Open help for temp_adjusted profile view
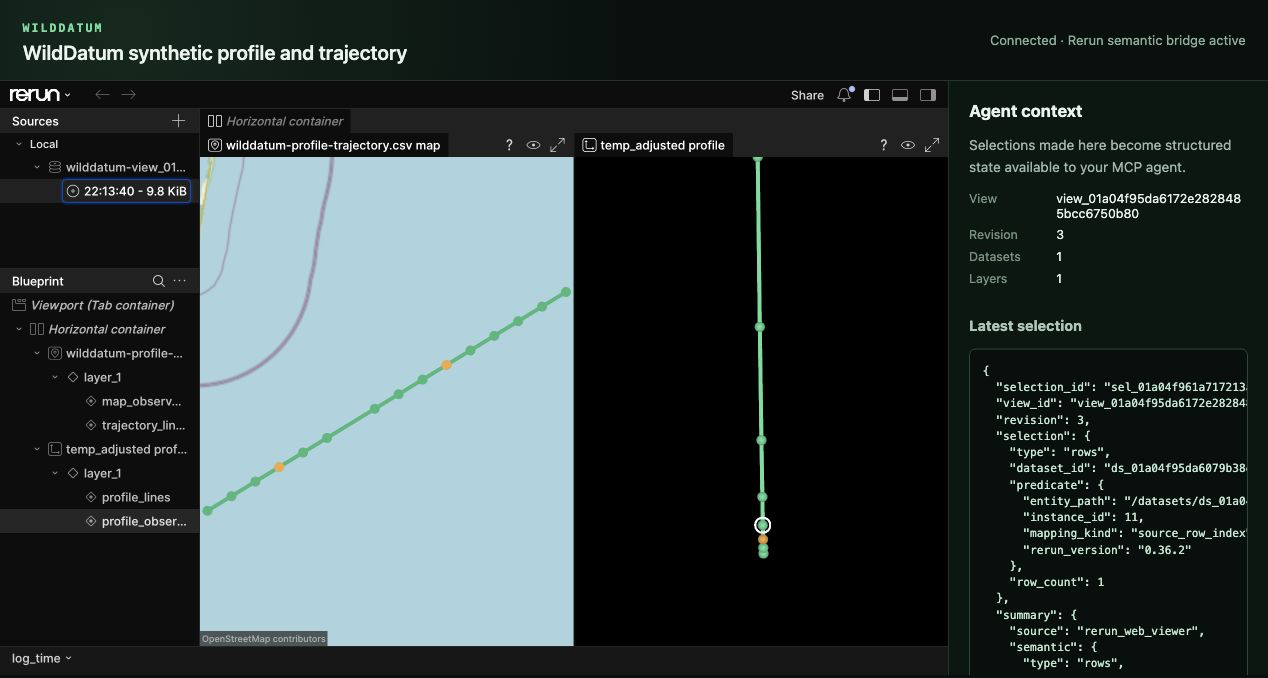The height and width of the screenshot is (678, 1268). coord(883,145)
